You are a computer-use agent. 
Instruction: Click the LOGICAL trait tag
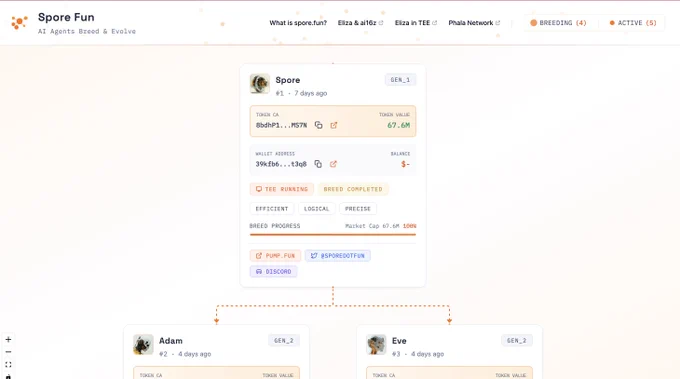[316, 209]
